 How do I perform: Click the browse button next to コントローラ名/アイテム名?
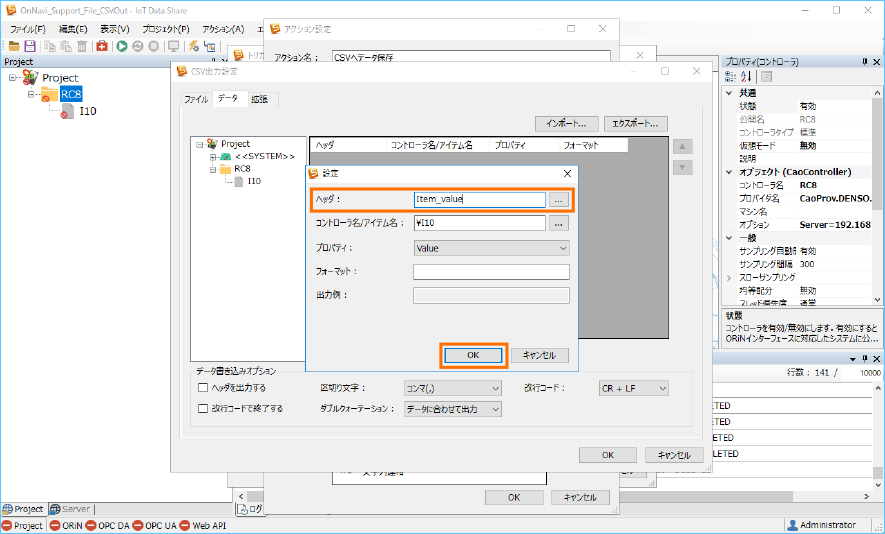[559, 224]
